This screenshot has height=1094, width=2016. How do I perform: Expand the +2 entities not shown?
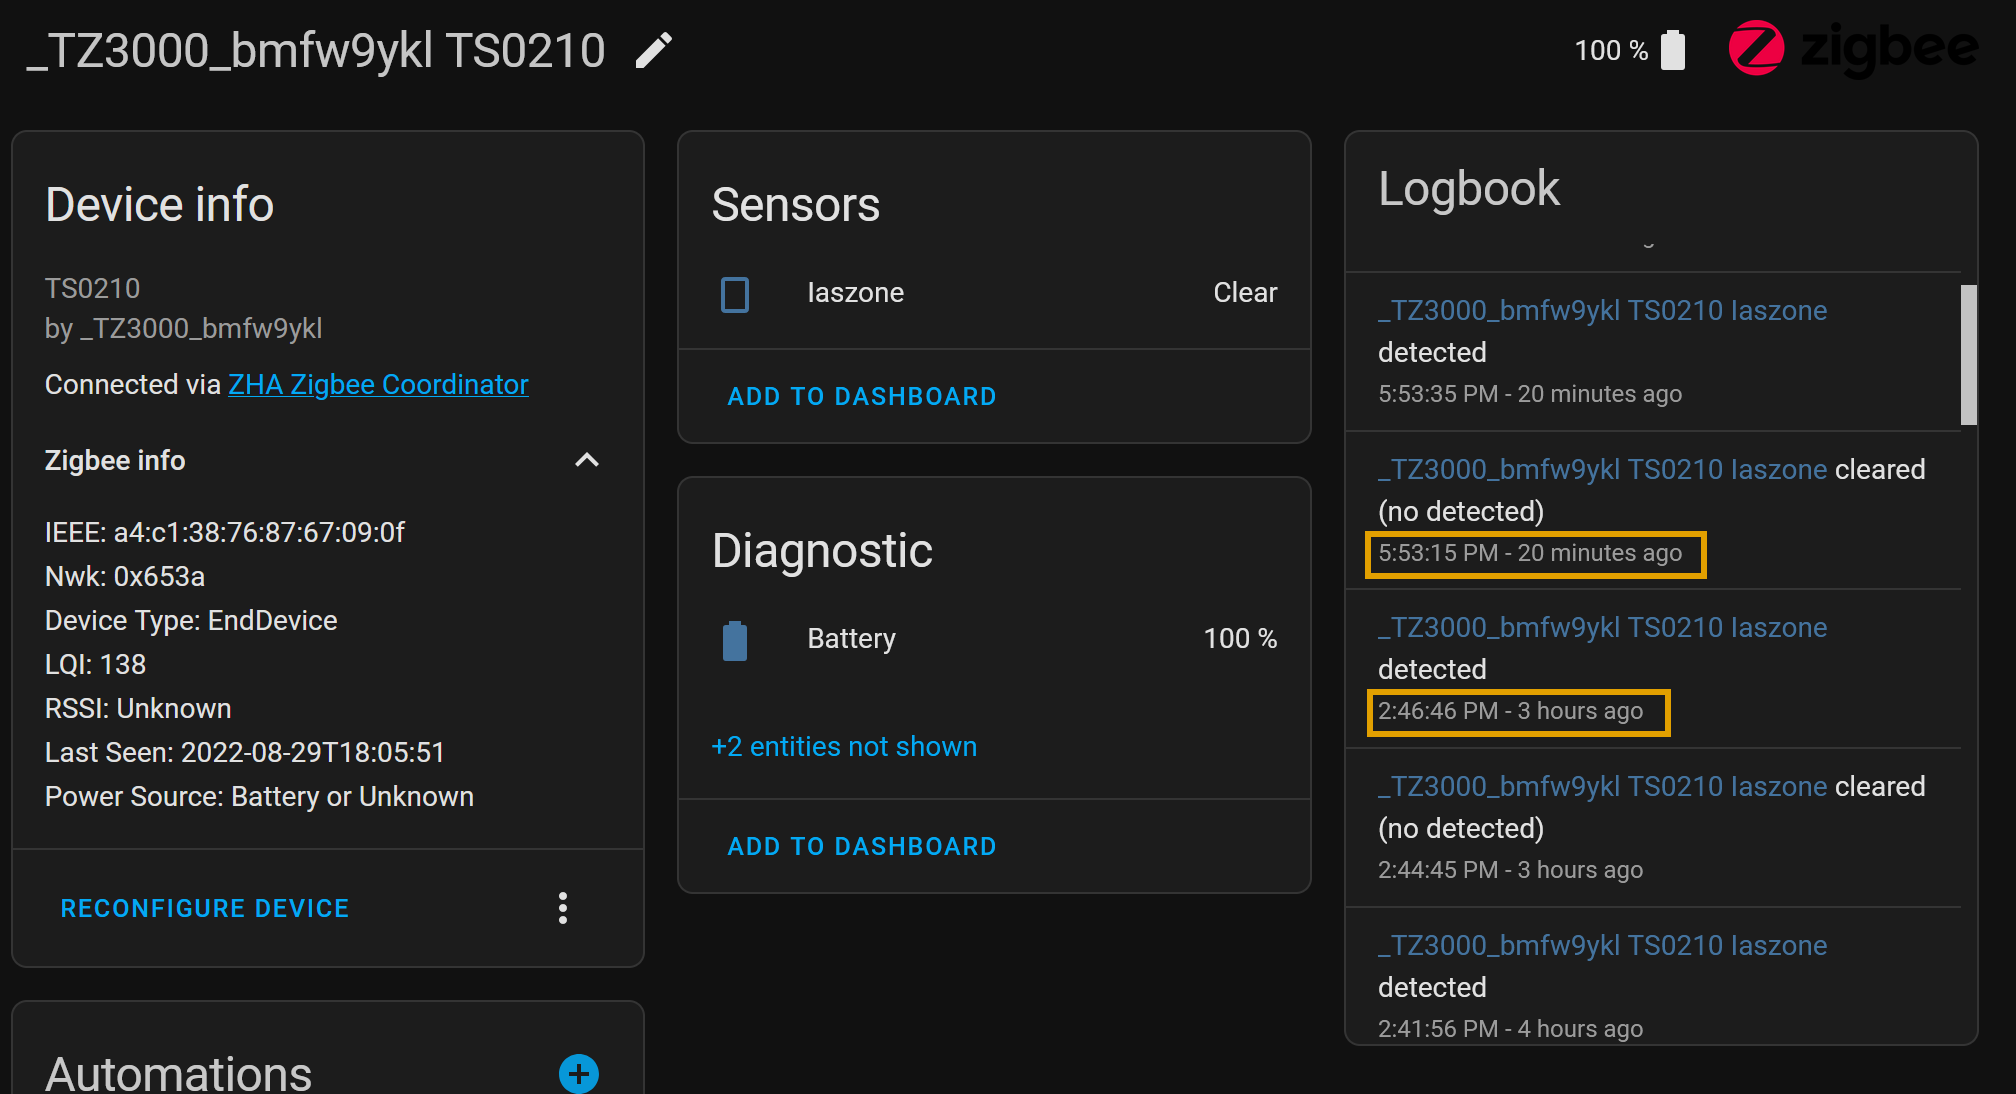pyautogui.click(x=843, y=746)
